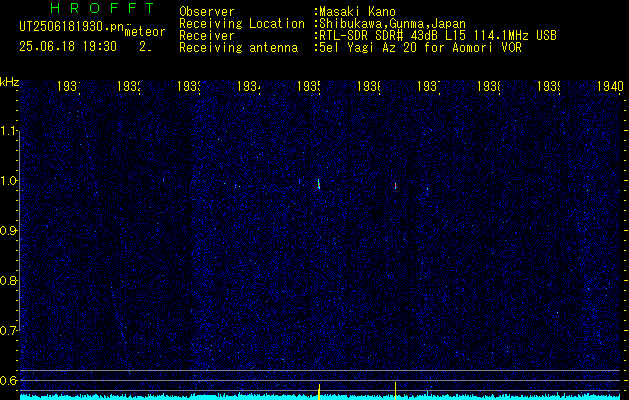
Task: Select the file name UT2506181930.pn
Action: click(x=71, y=27)
